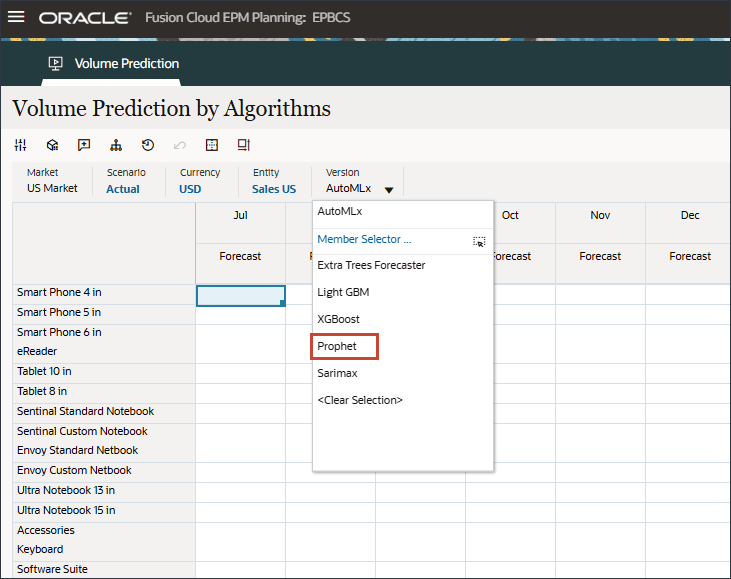This screenshot has width=731, height=579.
Task: Click the grid layout toolbar icon
Action: tap(212, 145)
